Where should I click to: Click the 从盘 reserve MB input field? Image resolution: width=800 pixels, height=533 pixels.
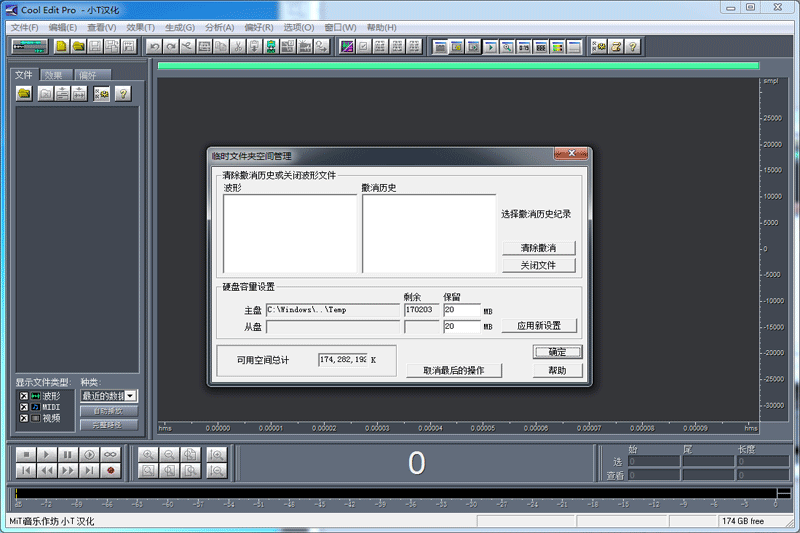pos(462,326)
